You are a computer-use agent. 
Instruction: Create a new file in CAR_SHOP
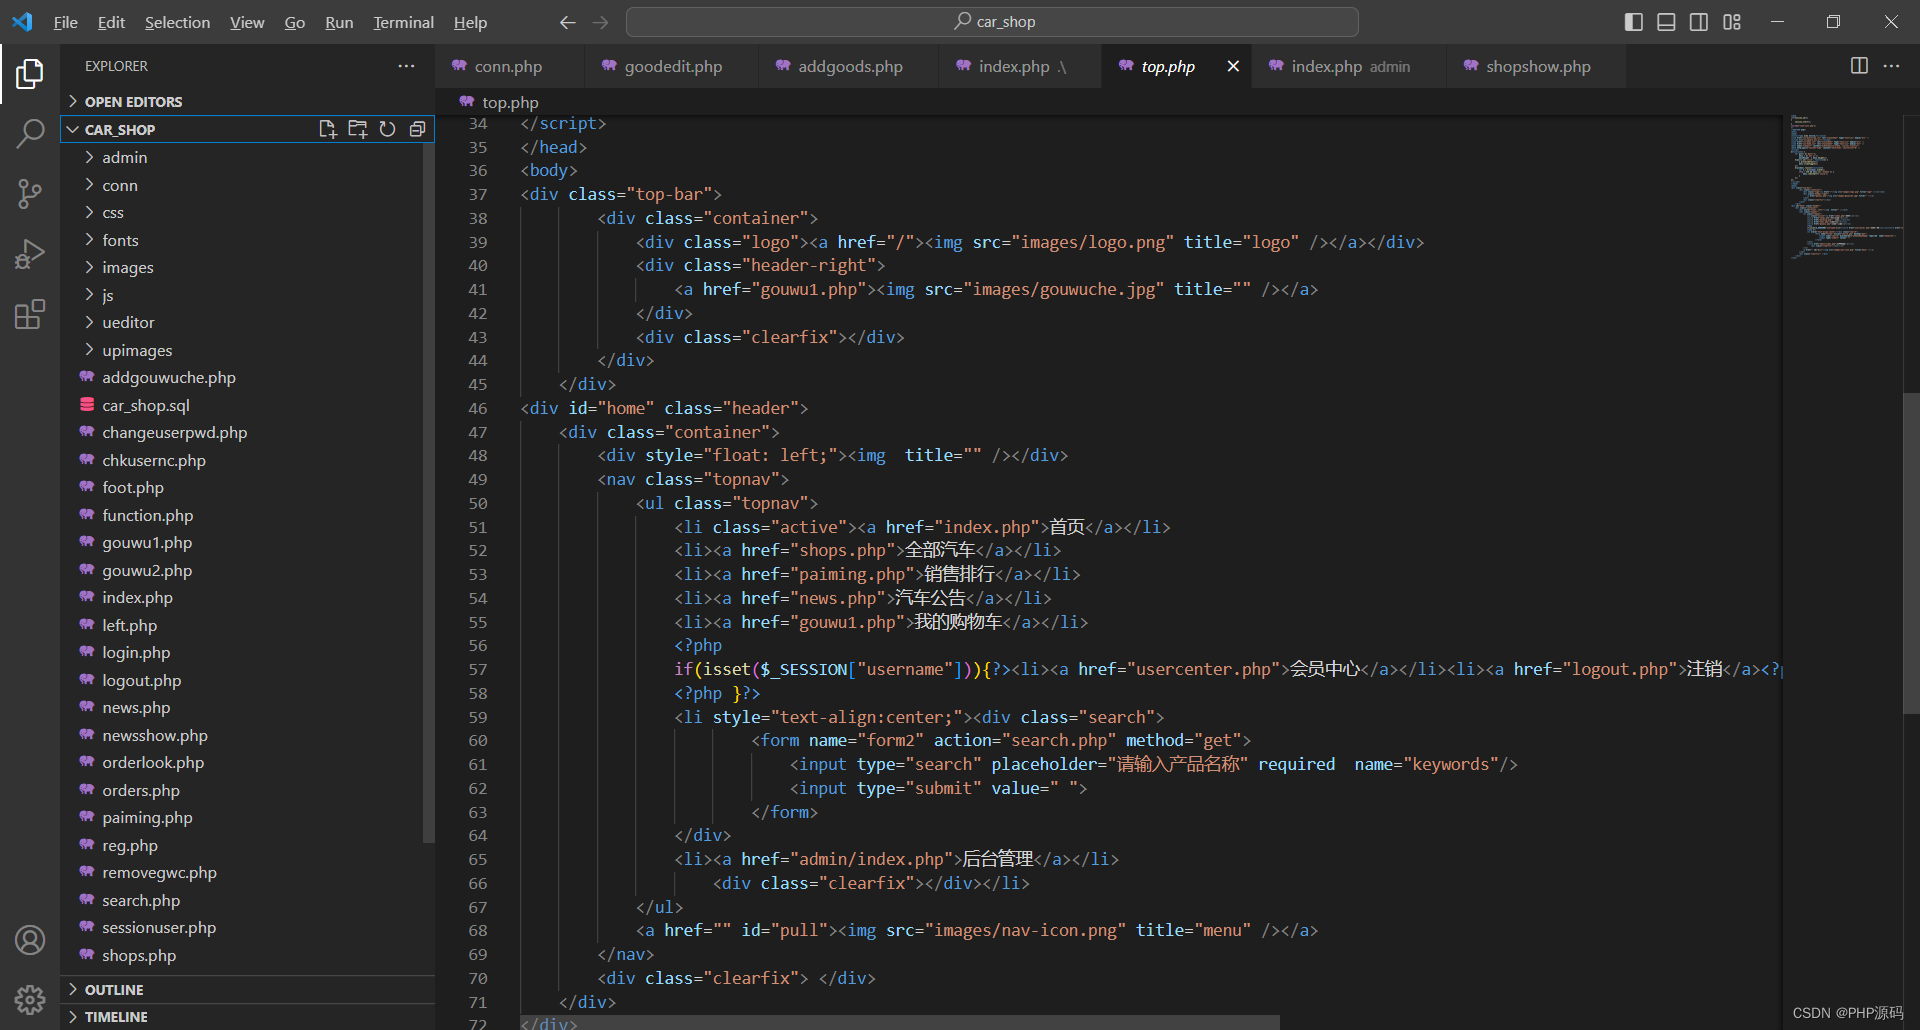(x=327, y=129)
